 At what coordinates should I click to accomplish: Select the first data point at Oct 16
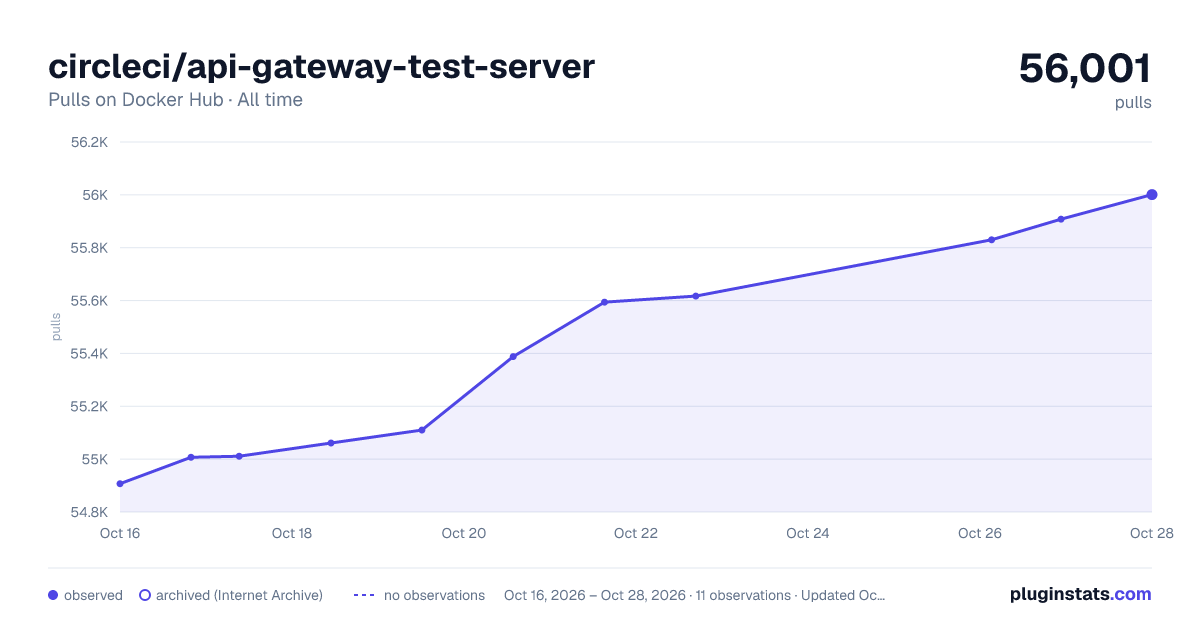tap(120, 484)
